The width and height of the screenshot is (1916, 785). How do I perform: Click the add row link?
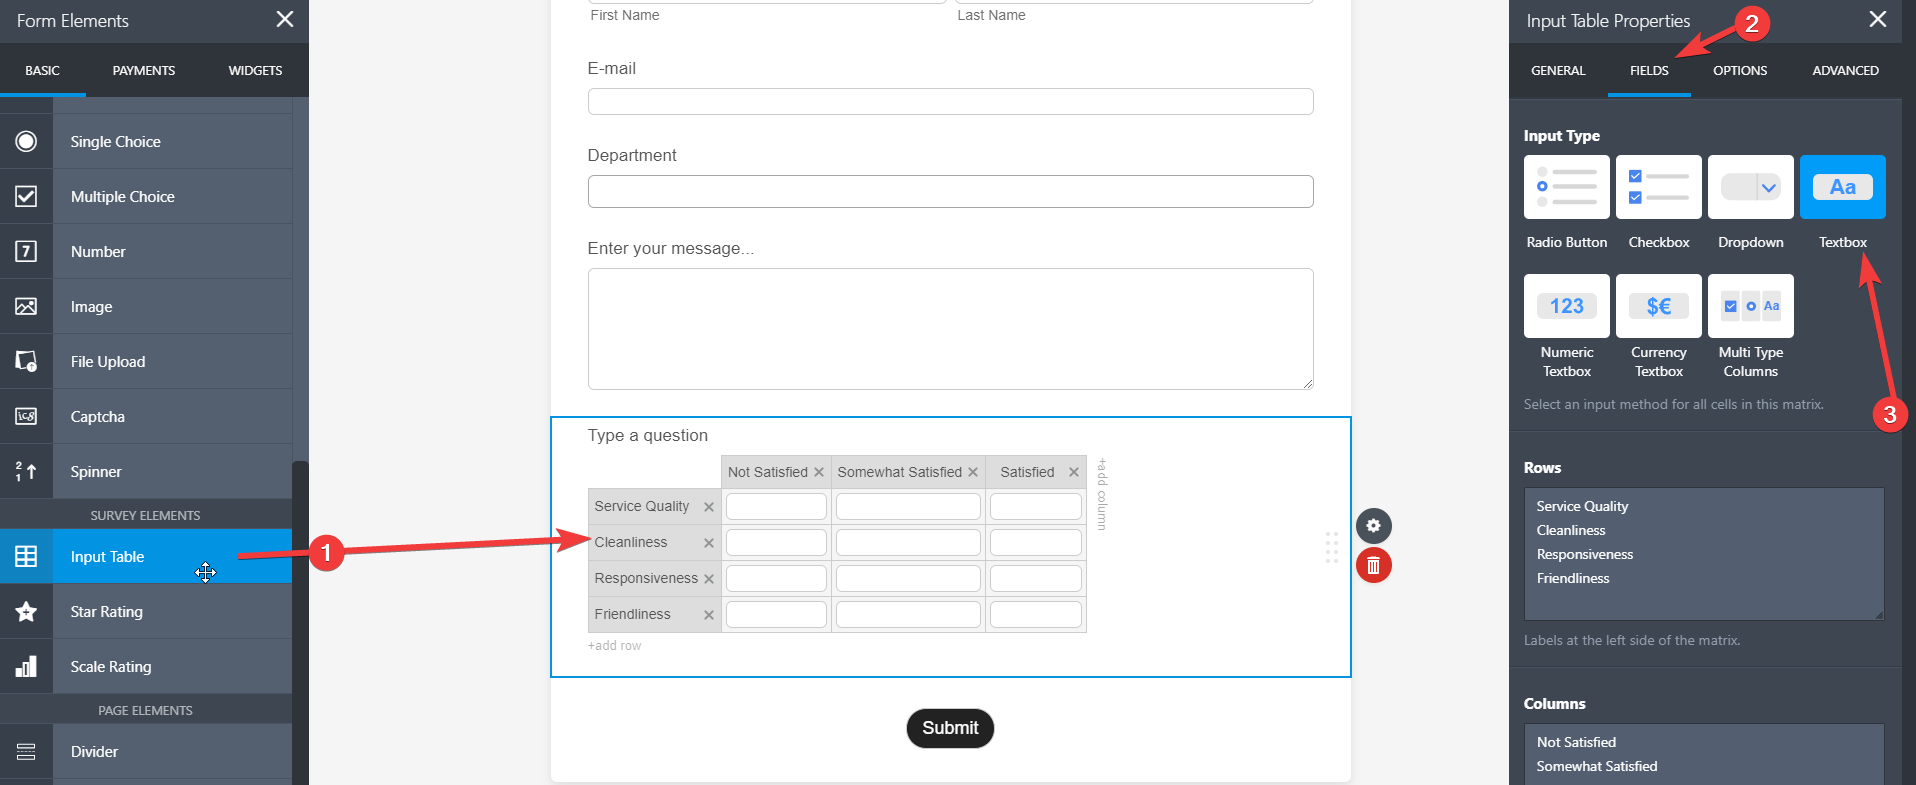(614, 646)
